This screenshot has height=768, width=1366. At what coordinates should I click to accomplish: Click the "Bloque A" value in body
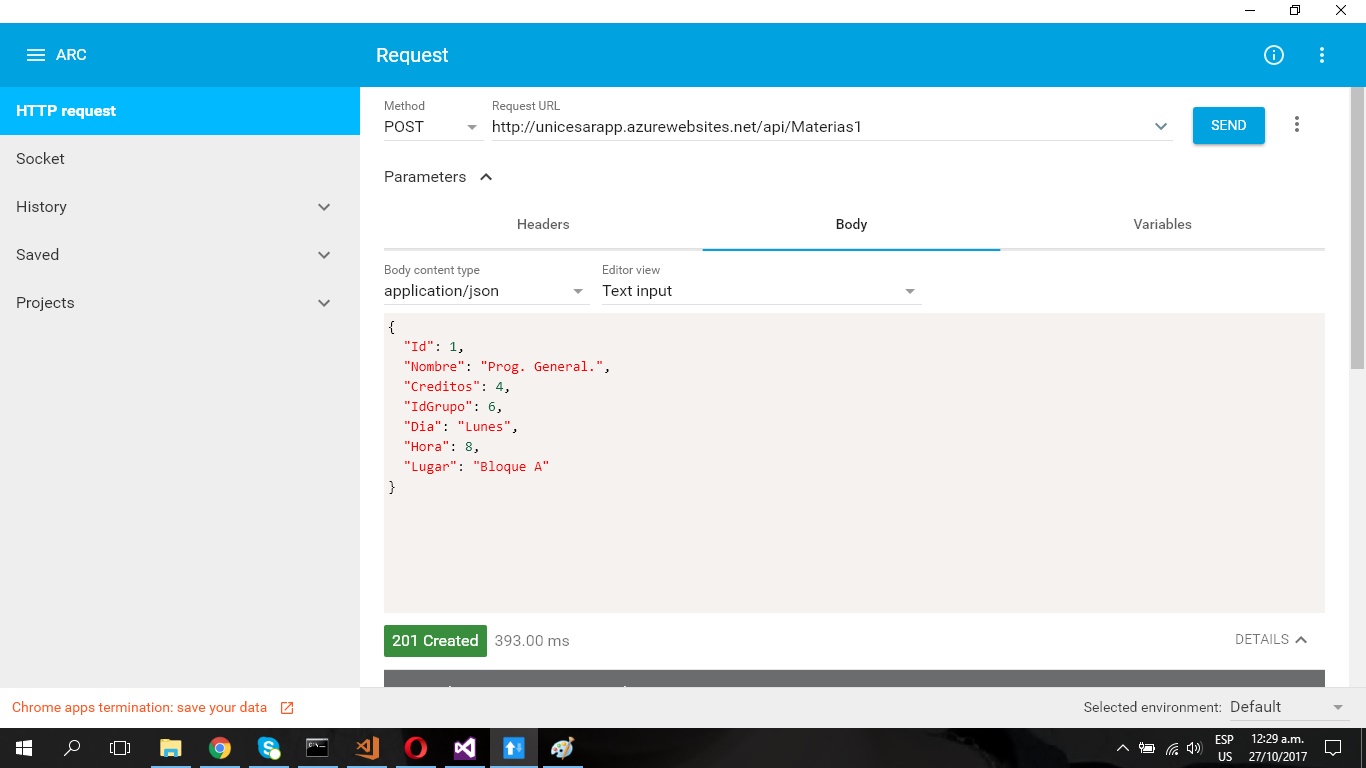coord(511,467)
